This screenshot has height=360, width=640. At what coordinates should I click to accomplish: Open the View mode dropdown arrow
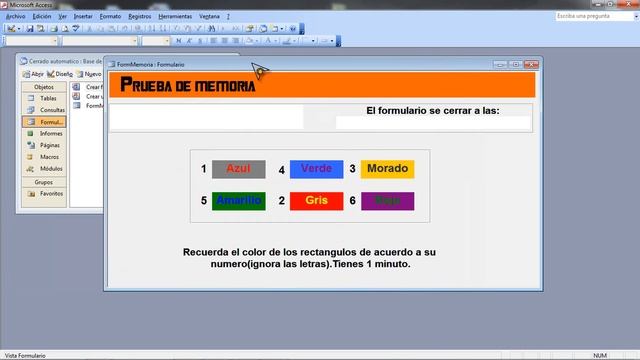click(19, 29)
